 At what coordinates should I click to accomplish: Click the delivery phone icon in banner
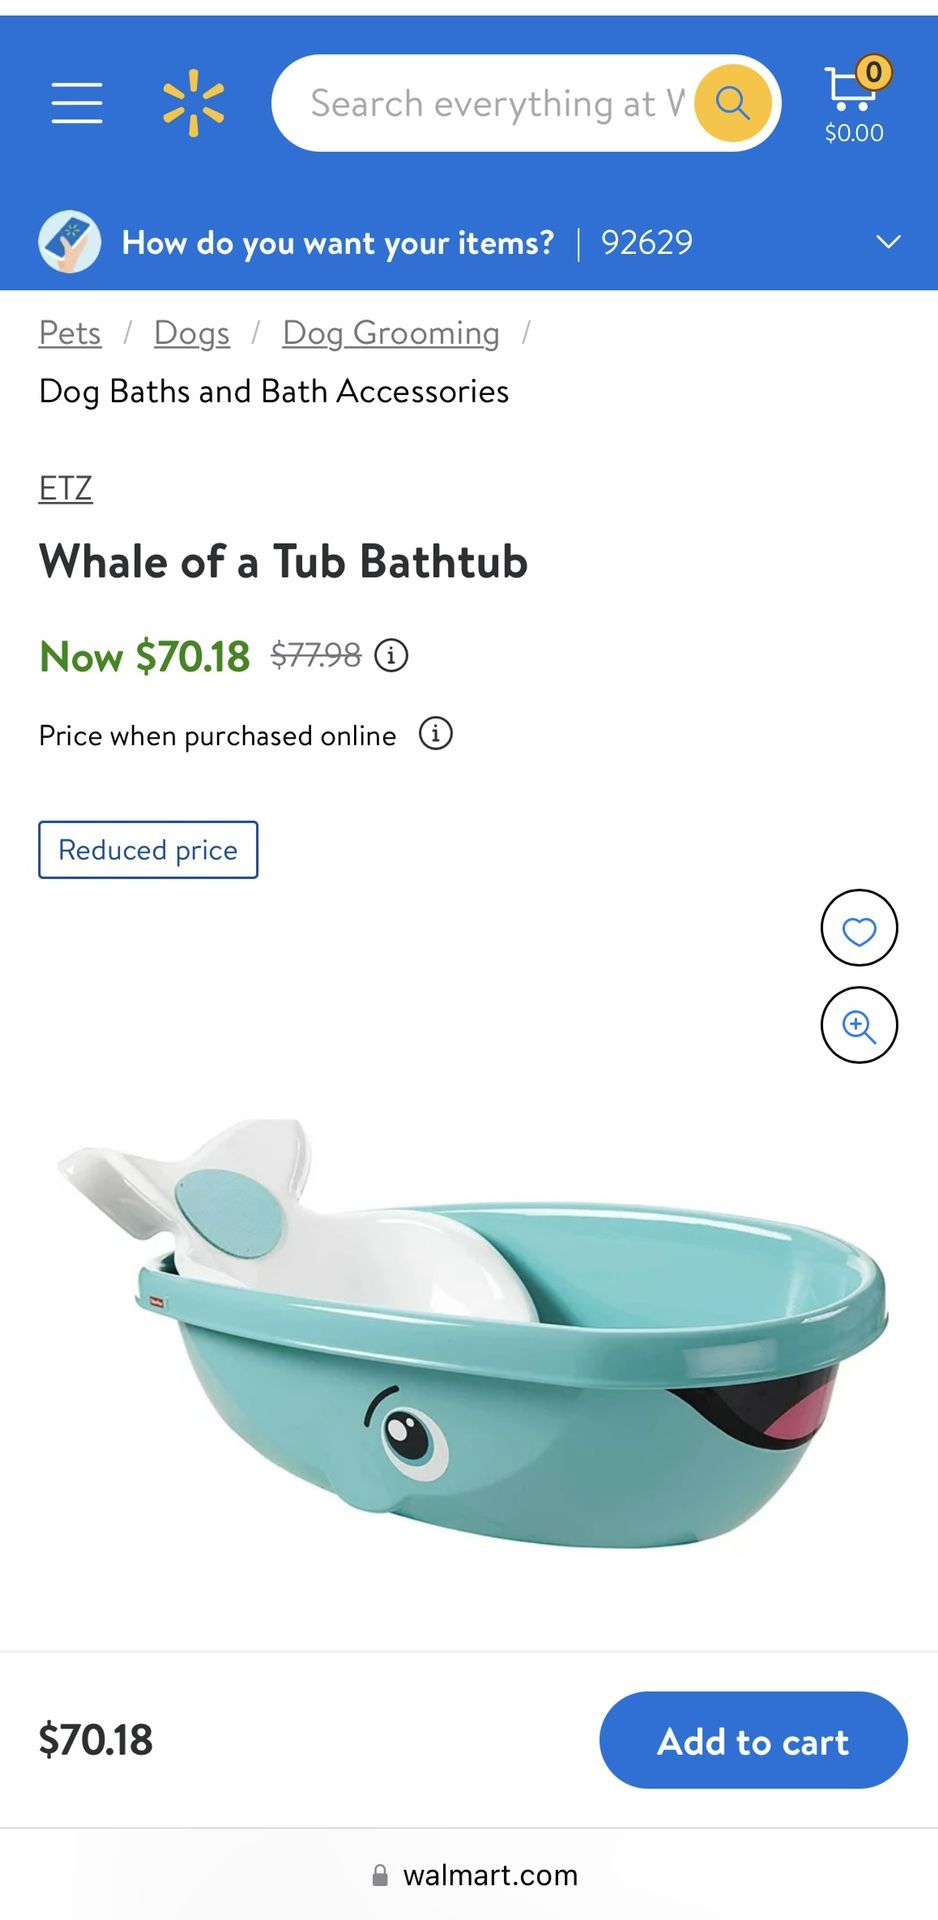pos(69,242)
